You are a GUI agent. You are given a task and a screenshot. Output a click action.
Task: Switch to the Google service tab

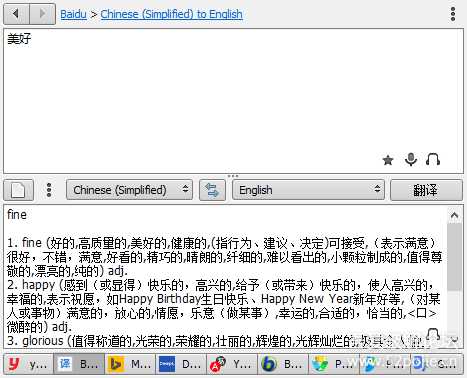(437, 364)
